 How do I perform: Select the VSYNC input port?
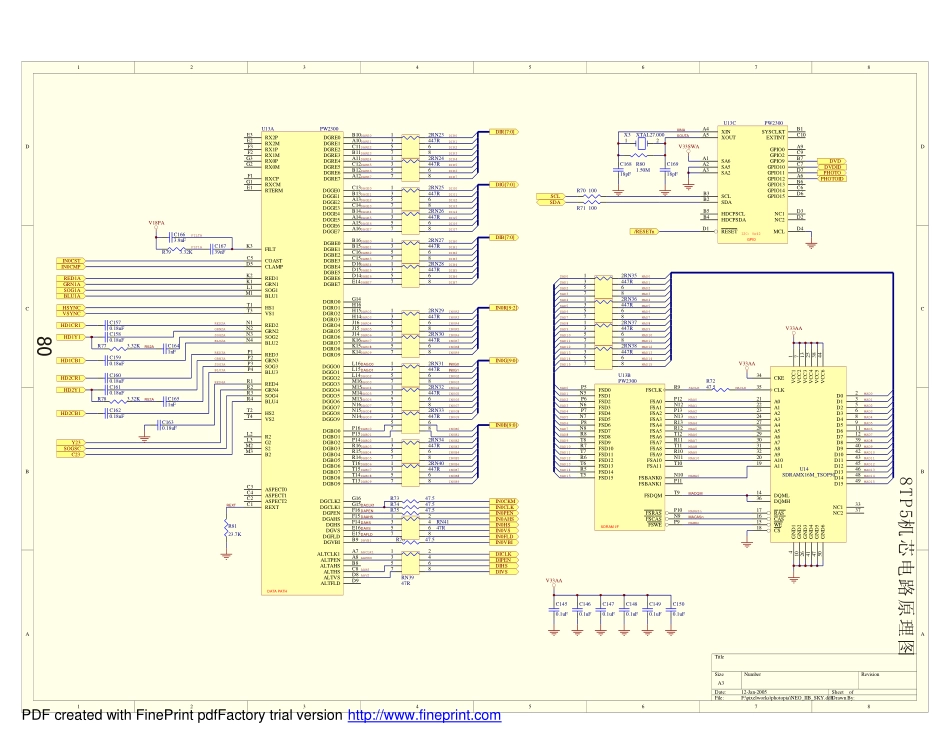(71, 314)
